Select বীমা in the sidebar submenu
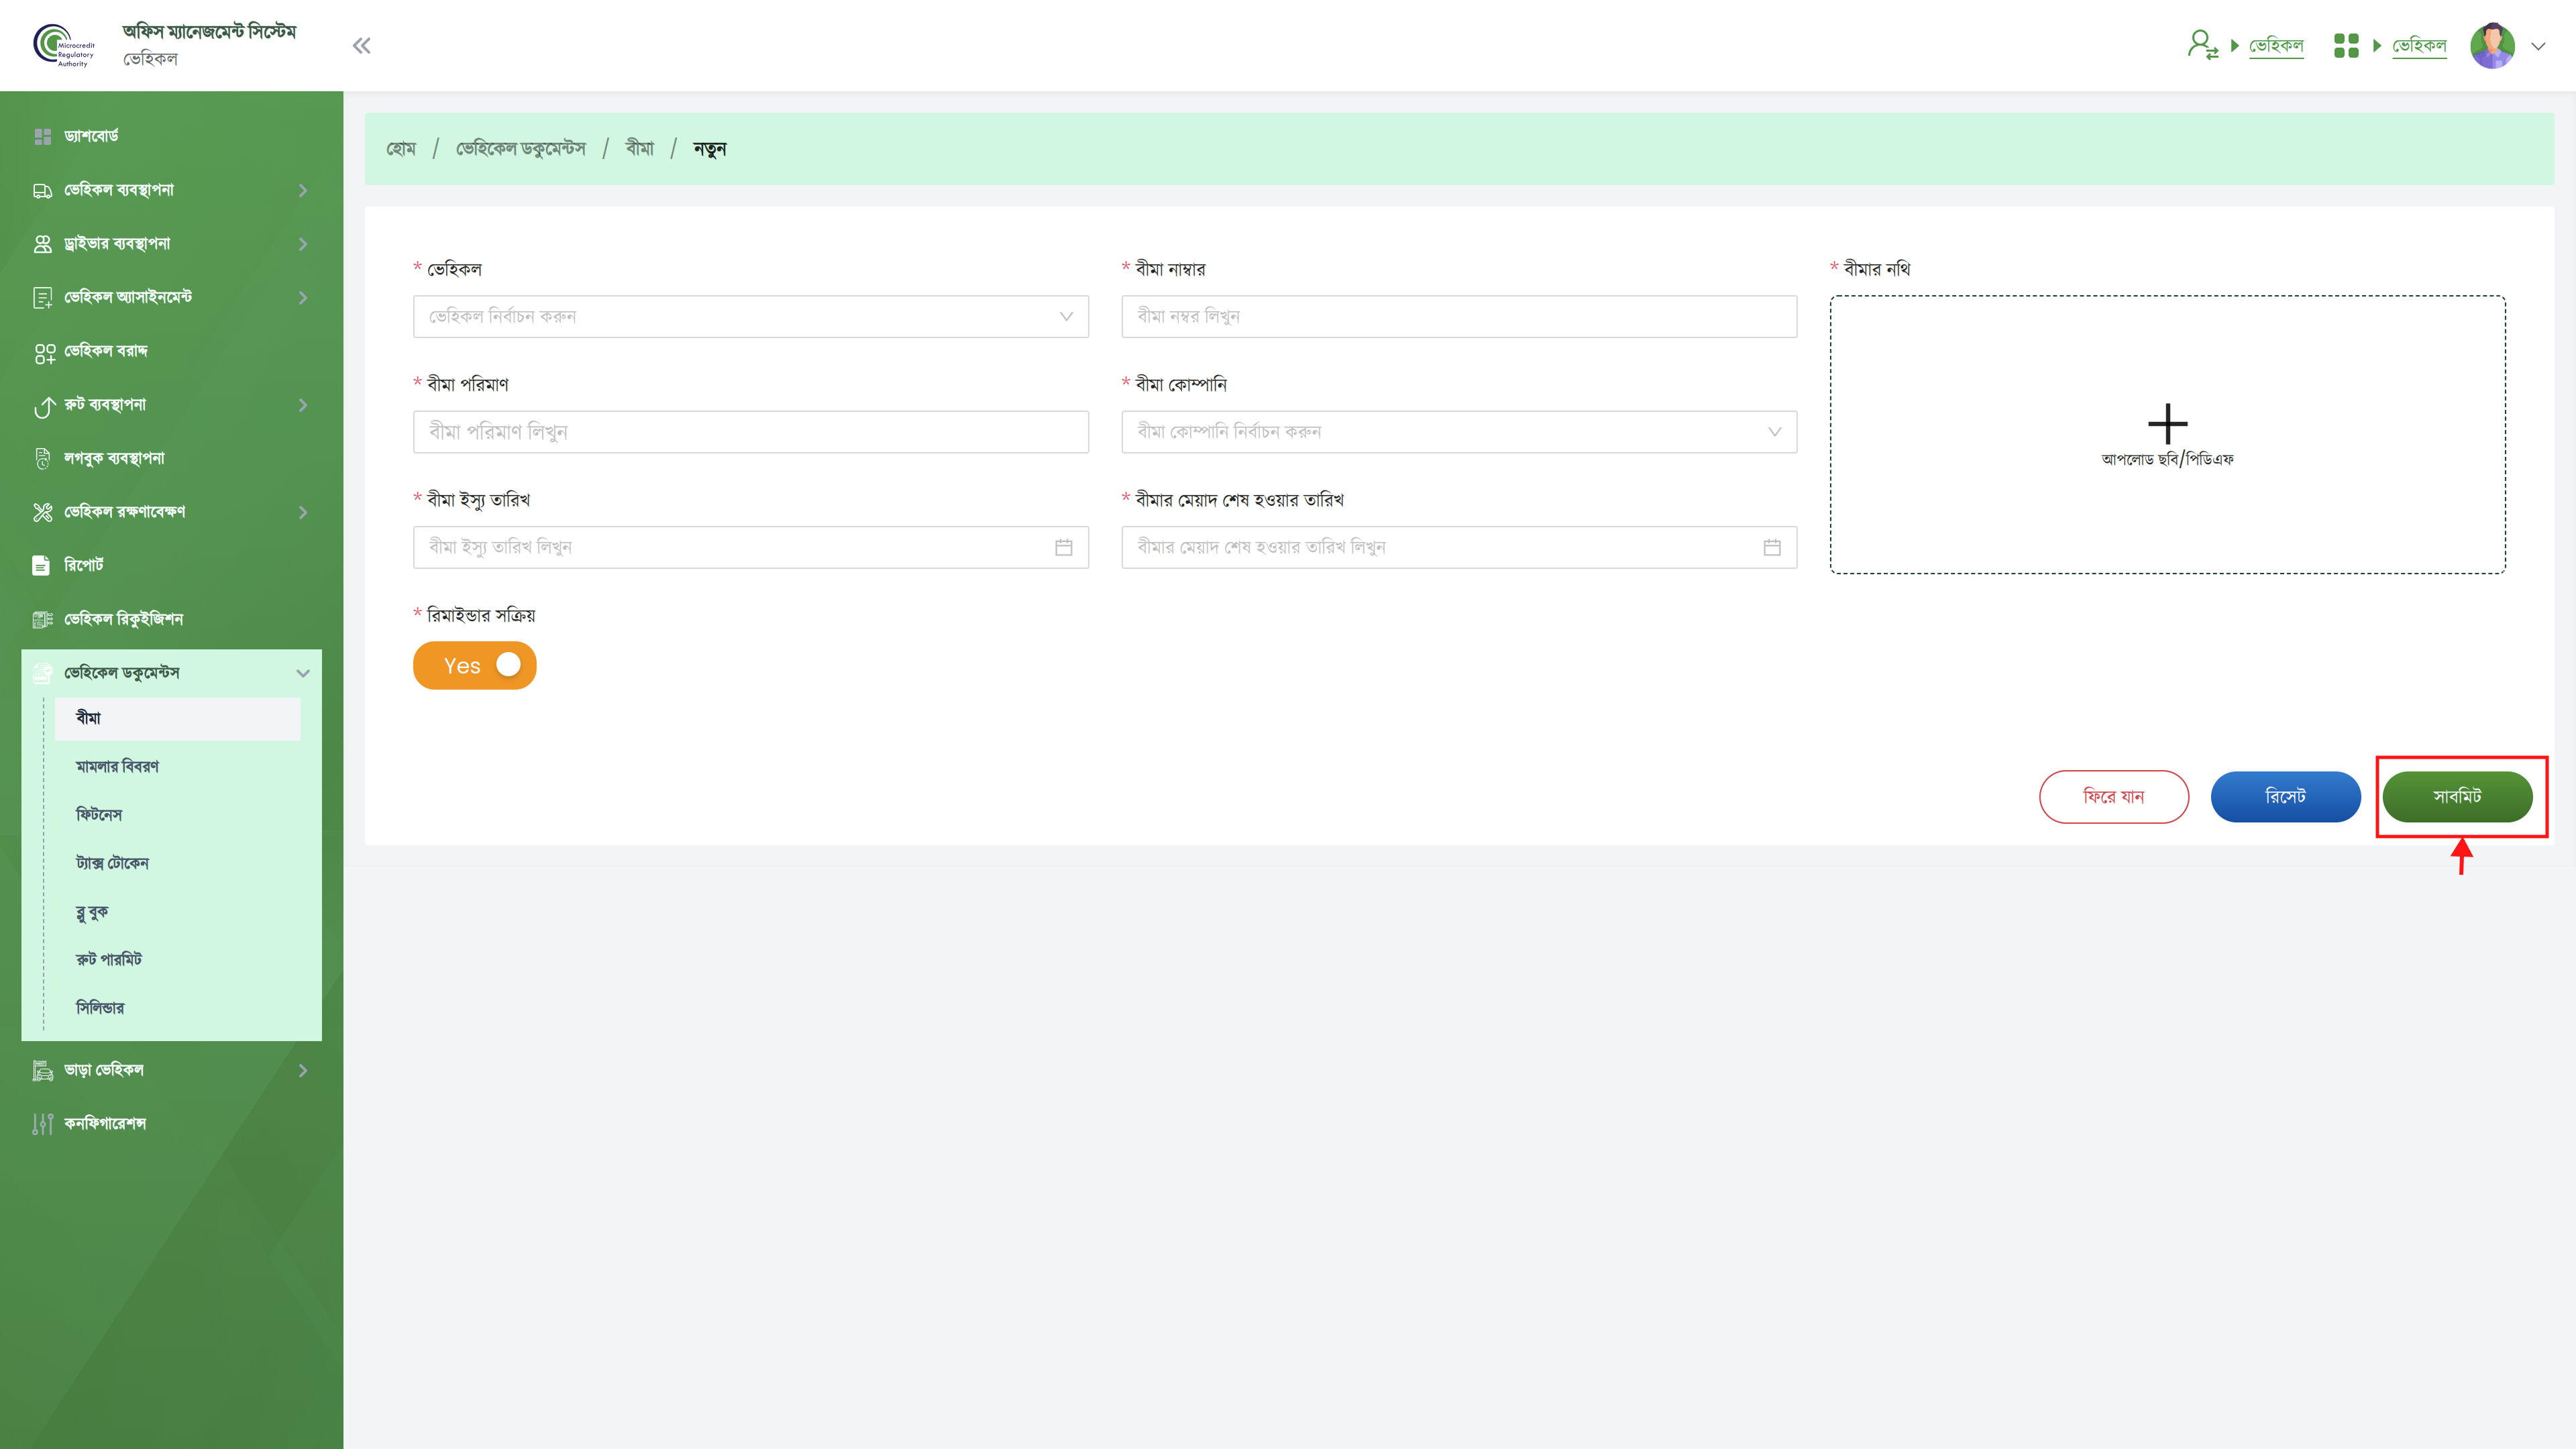The width and height of the screenshot is (2576, 1449). tap(177, 718)
